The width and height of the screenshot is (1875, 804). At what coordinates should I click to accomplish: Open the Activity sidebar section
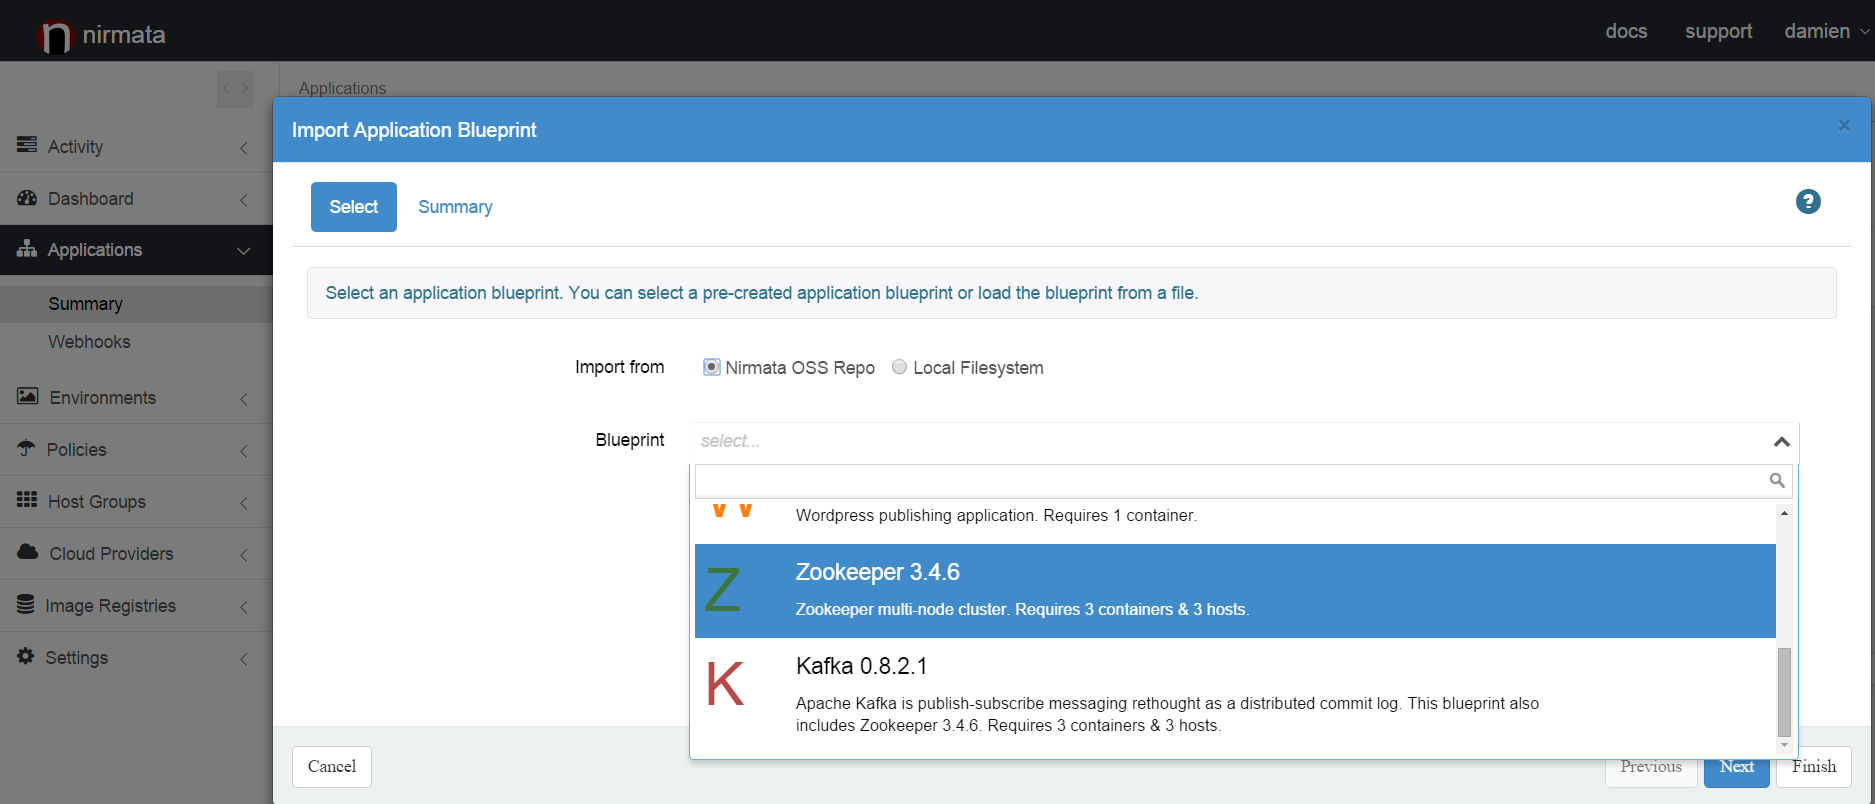(x=136, y=147)
